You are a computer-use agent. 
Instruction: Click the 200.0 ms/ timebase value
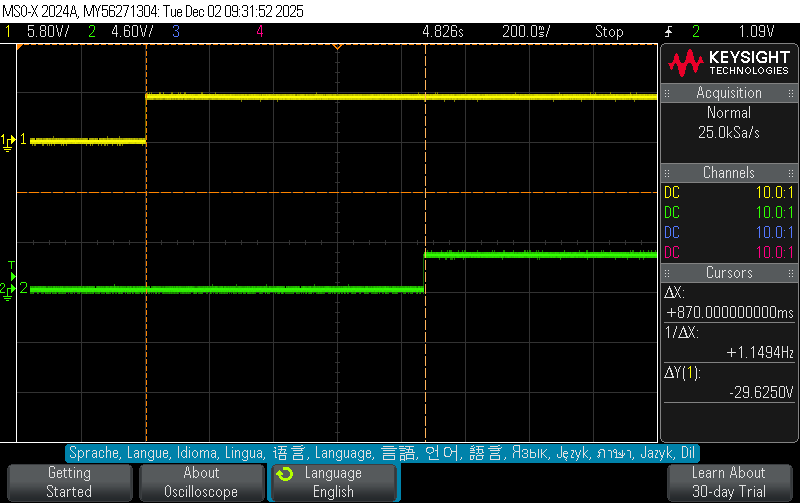pos(527,32)
